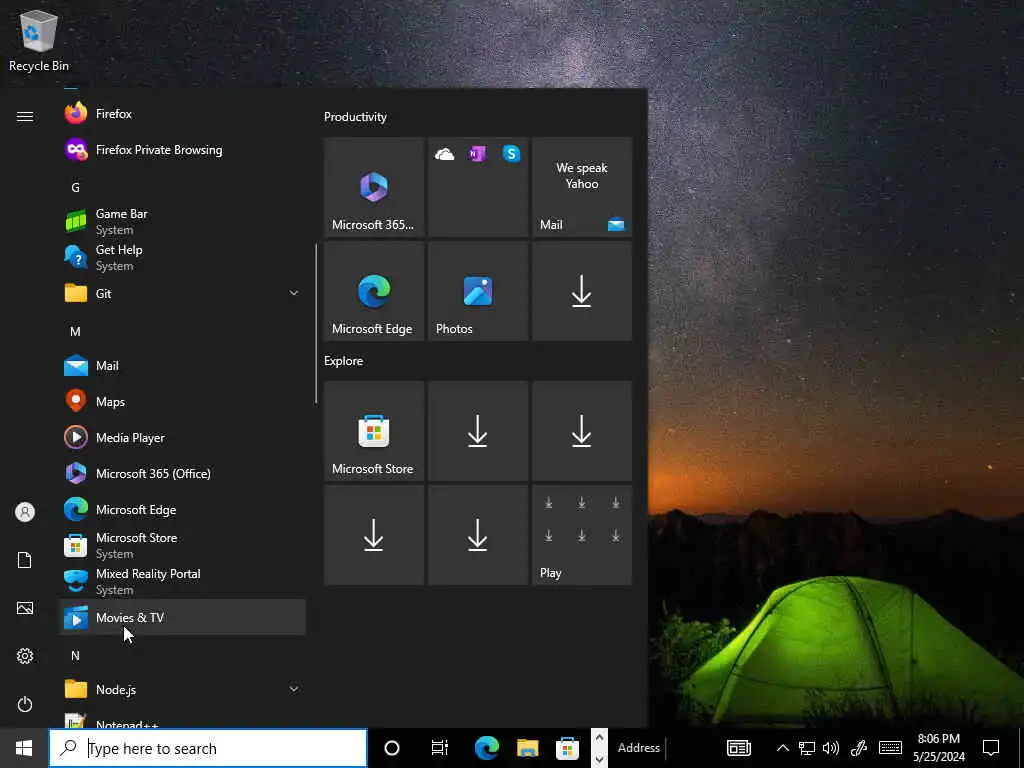
Task: Open File Explorer from taskbar
Action: point(528,748)
